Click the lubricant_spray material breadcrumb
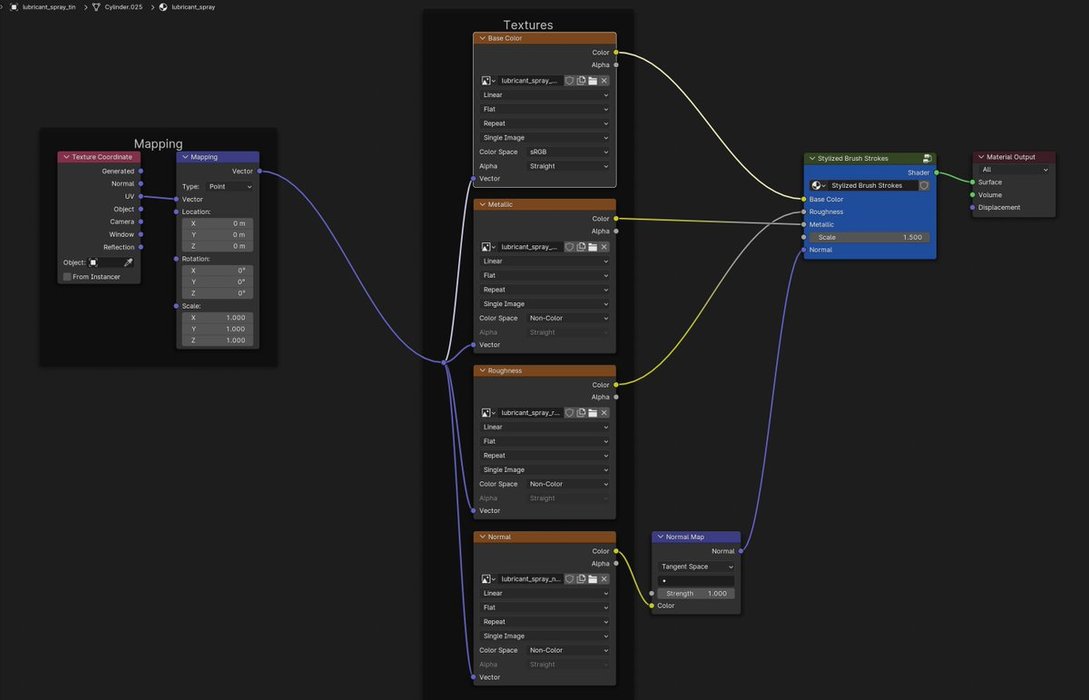The image size is (1089, 700). coord(192,7)
